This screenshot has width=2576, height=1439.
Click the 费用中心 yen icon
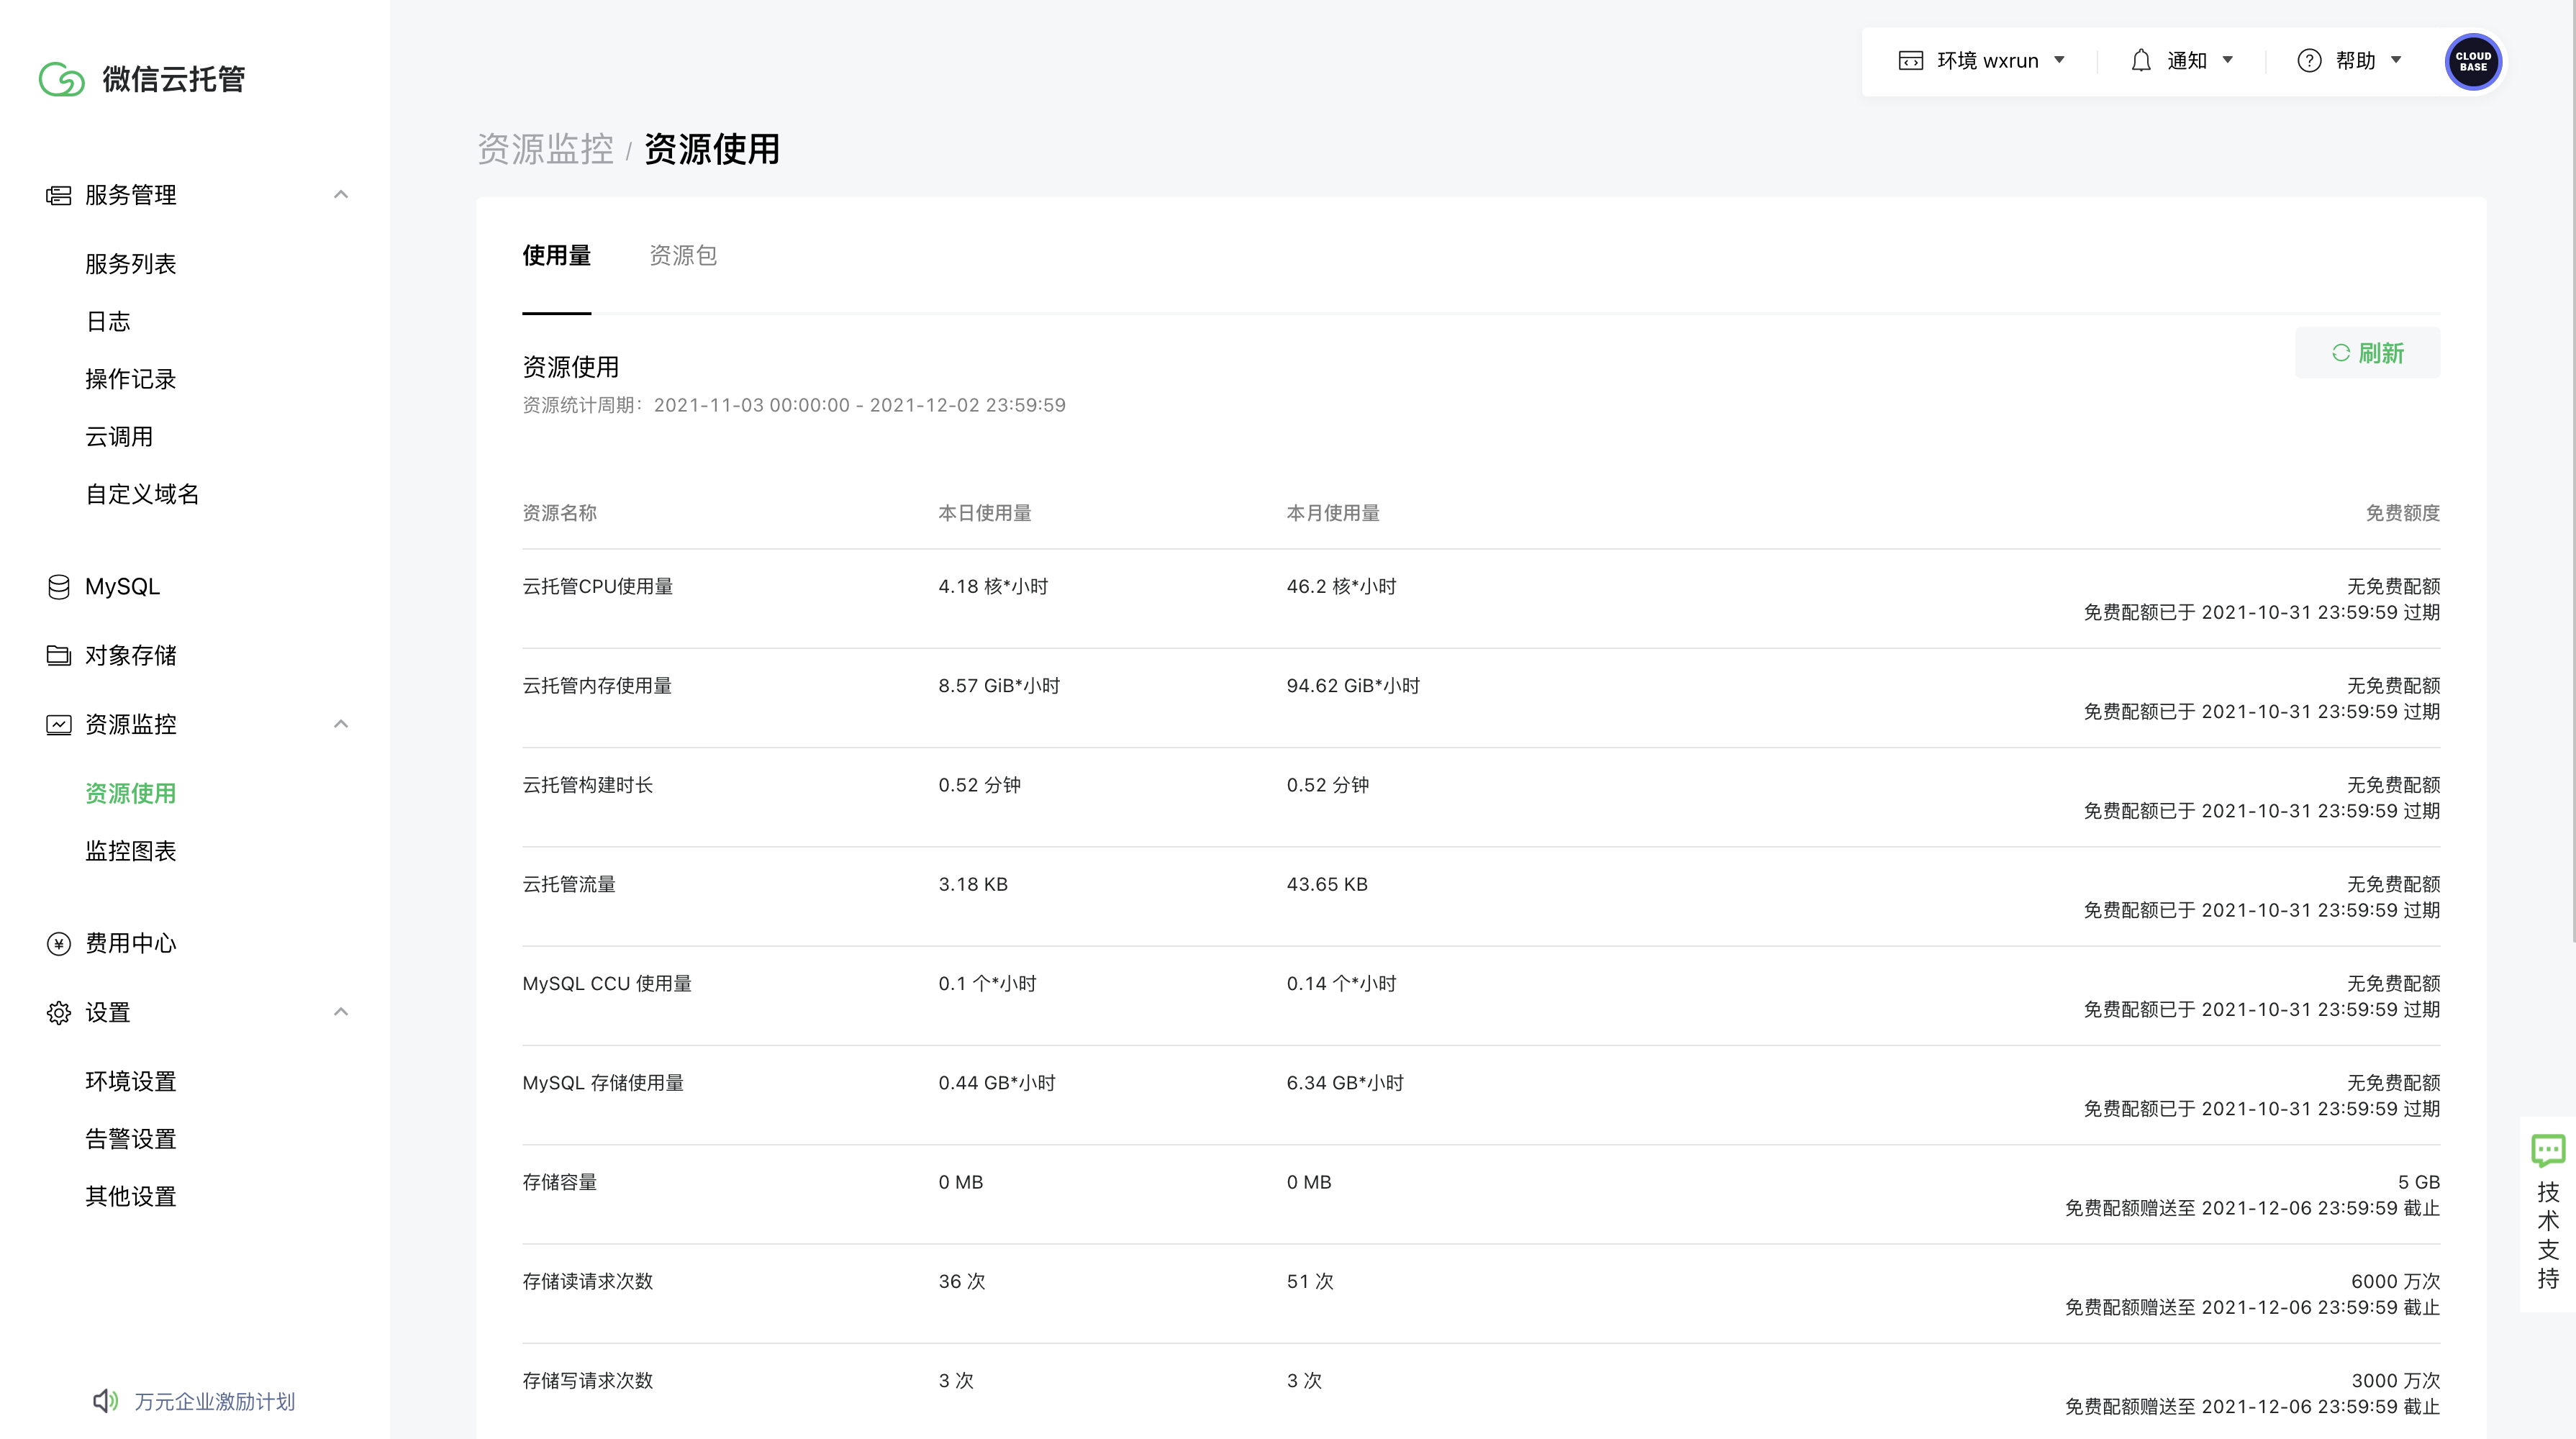59,943
